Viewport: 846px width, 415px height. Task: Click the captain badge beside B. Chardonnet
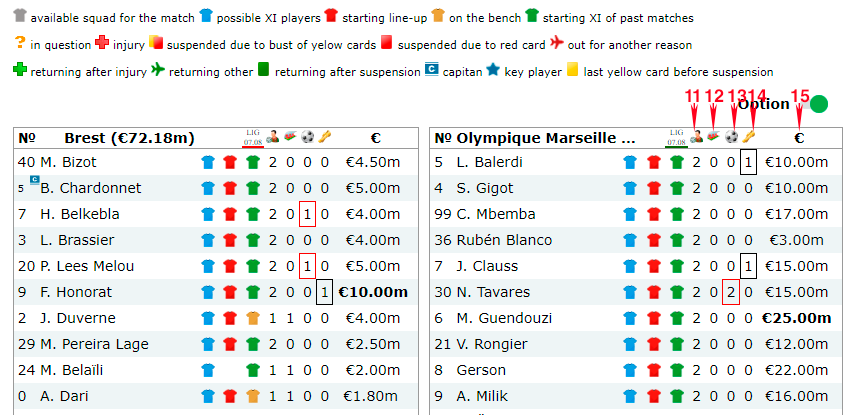coord(34,181)
